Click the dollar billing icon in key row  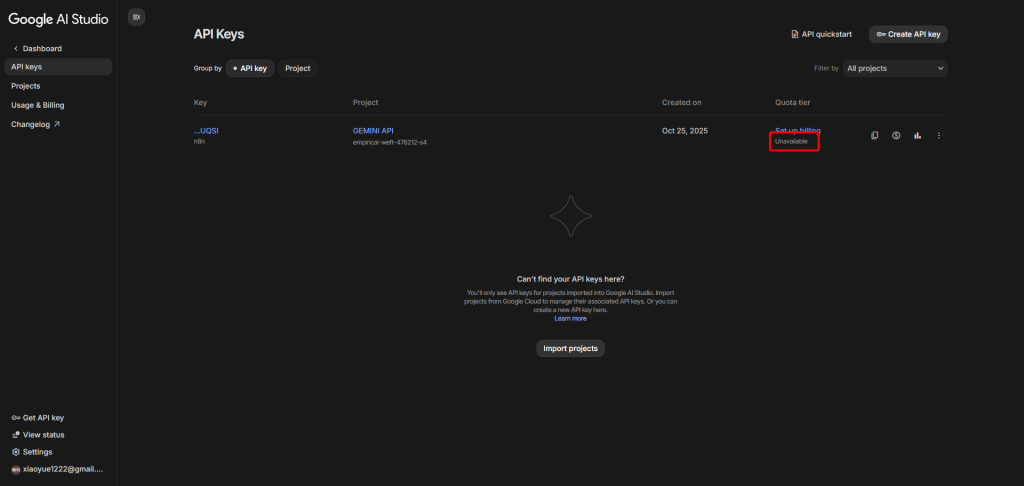896,136
